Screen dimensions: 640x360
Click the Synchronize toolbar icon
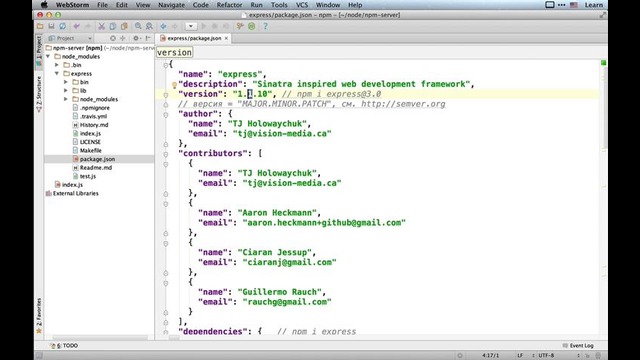click(x=62, y=26)
